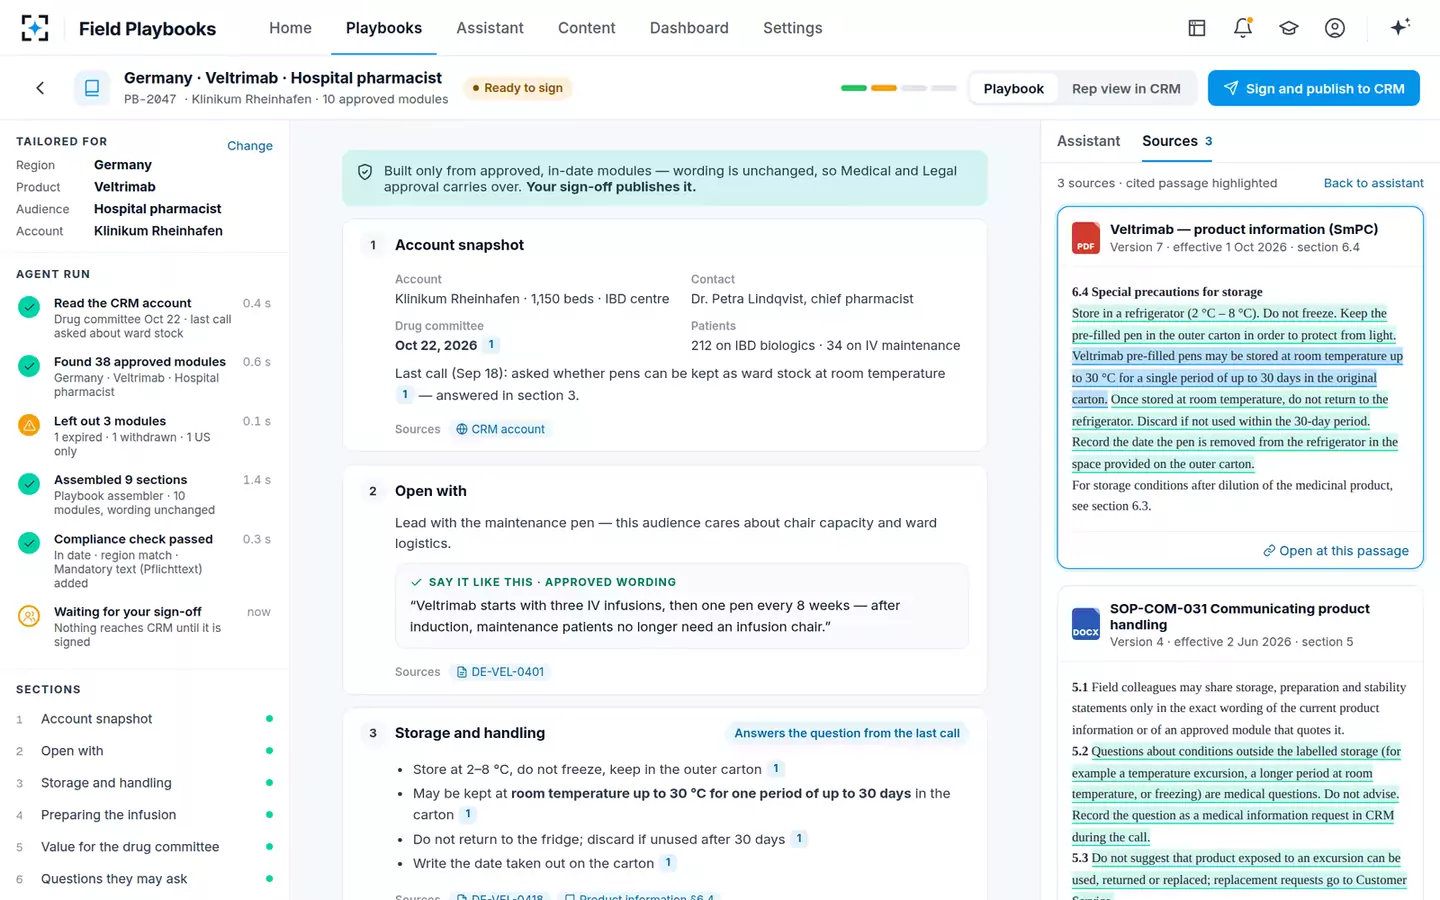Screen dimensions: 1440x900
Task: Click the PDF icon for Veltrimab SmPC
Action: coord(1086,238)
